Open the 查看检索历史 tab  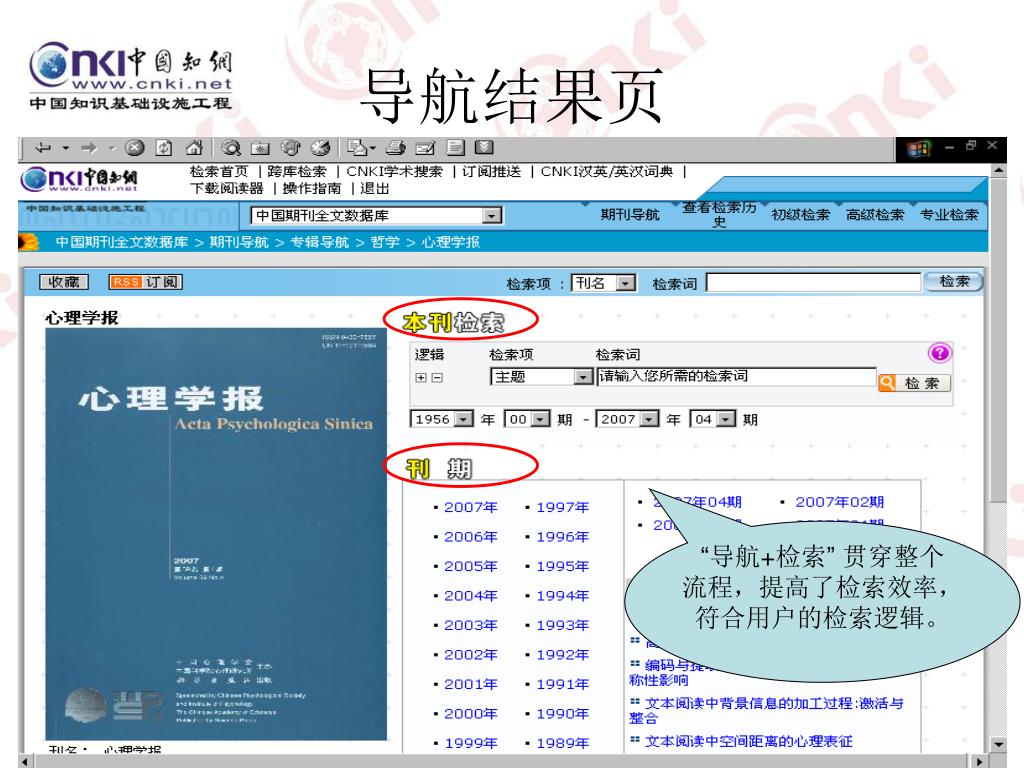coord(719,214)
